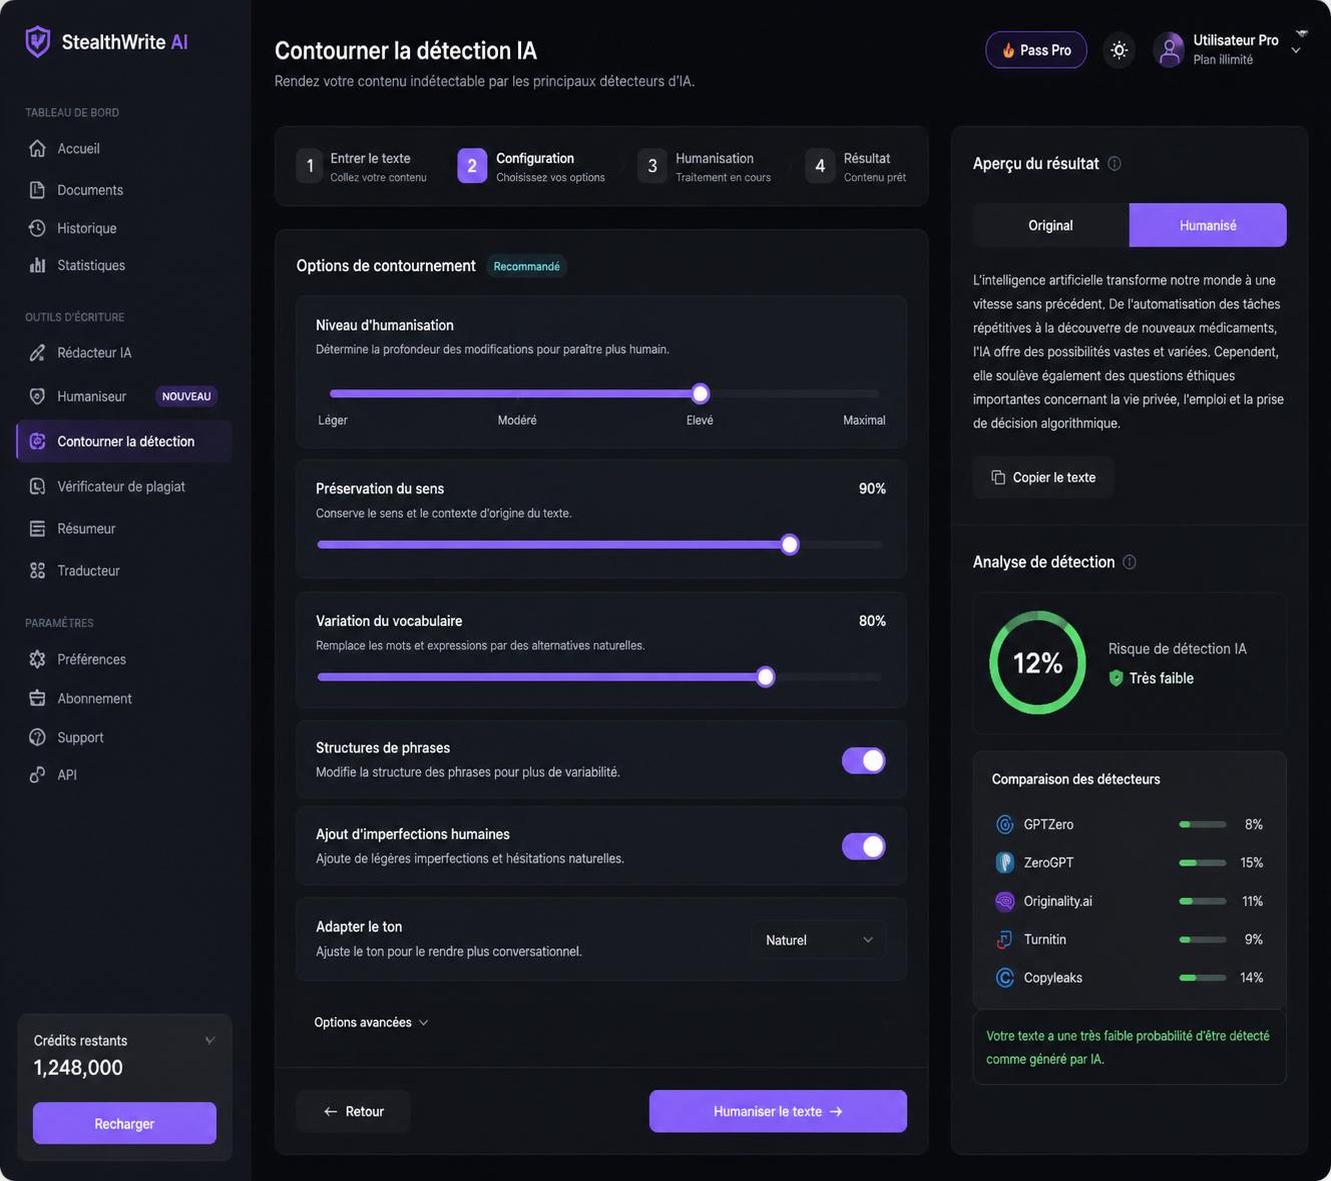
Task: Click the Retour button
Action: coord(353,1111)
